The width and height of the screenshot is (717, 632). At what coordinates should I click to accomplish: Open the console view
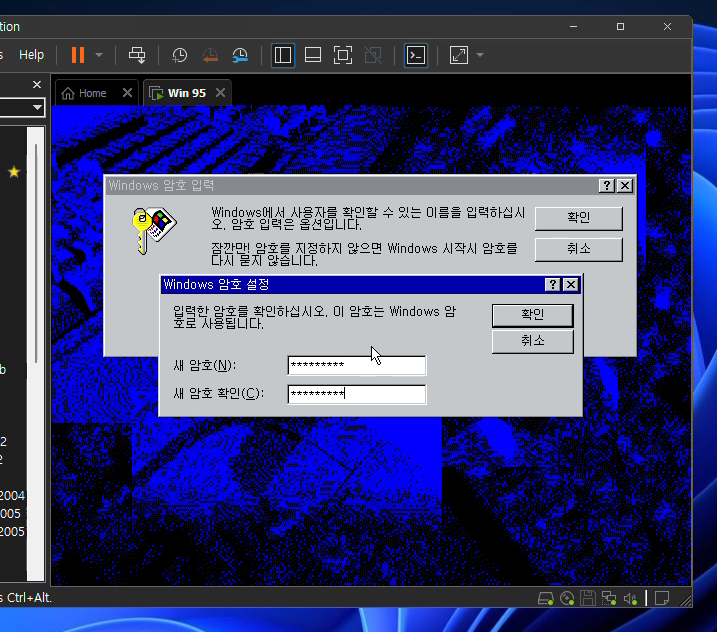(x=416, y=55)
